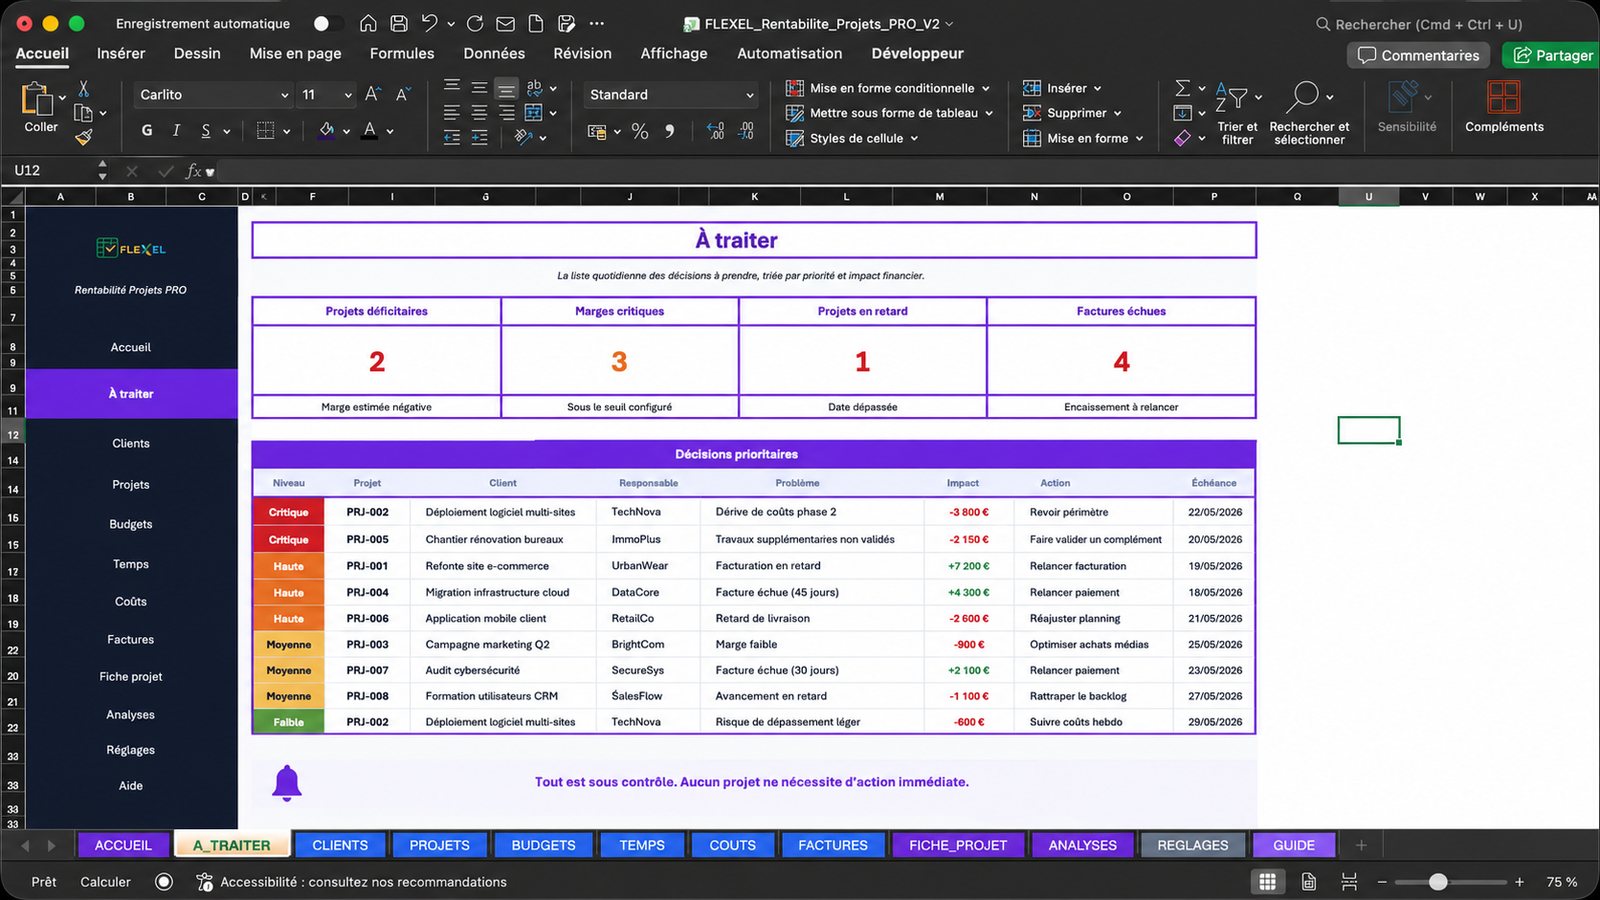Click the decrease indent icon
1600x900 pixels.
452,138
